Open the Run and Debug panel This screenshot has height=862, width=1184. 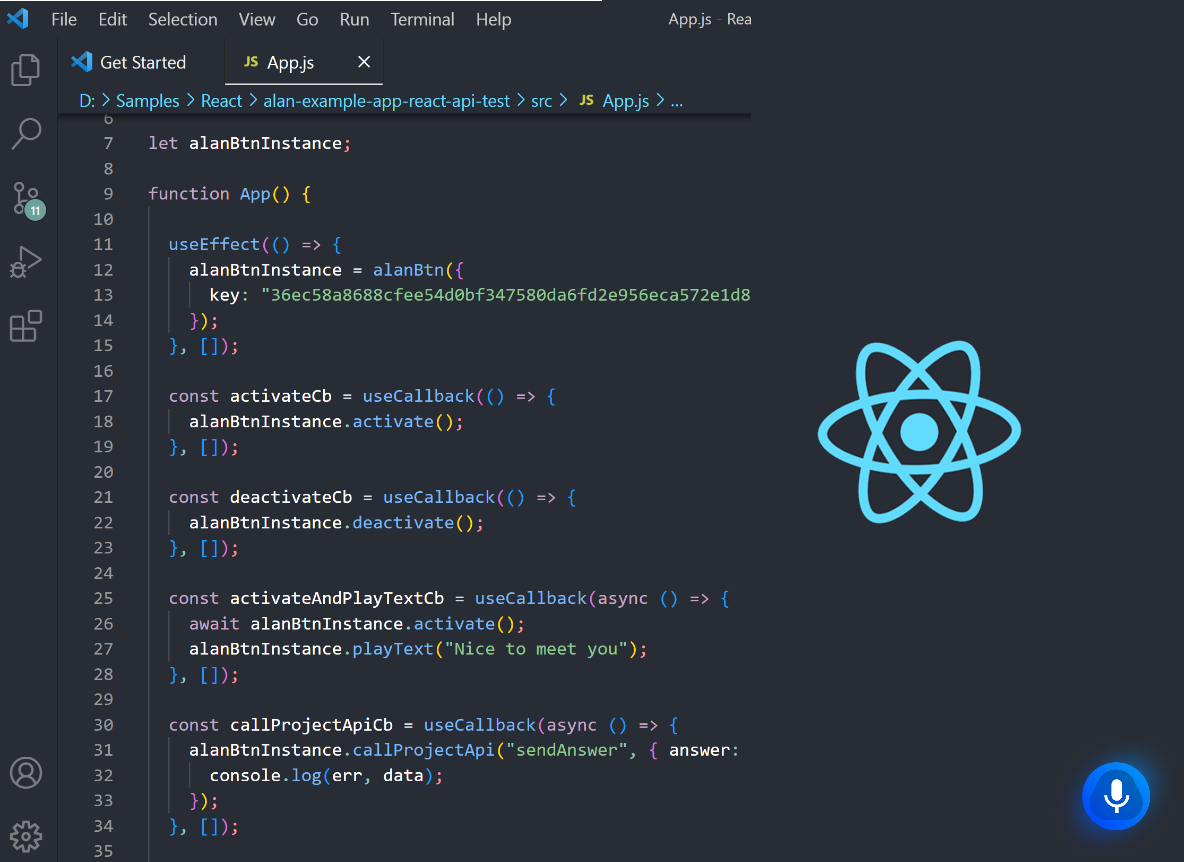click(26, 262)
